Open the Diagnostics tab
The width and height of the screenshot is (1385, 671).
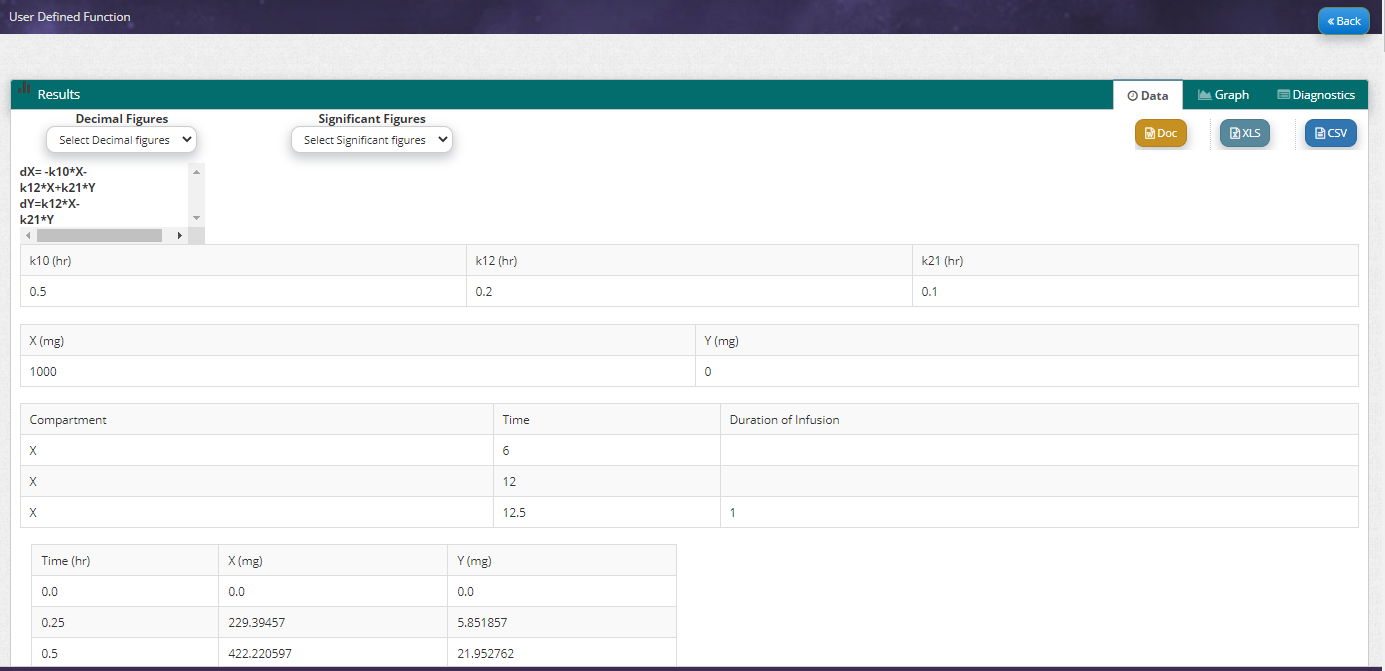pos(1315,95)
